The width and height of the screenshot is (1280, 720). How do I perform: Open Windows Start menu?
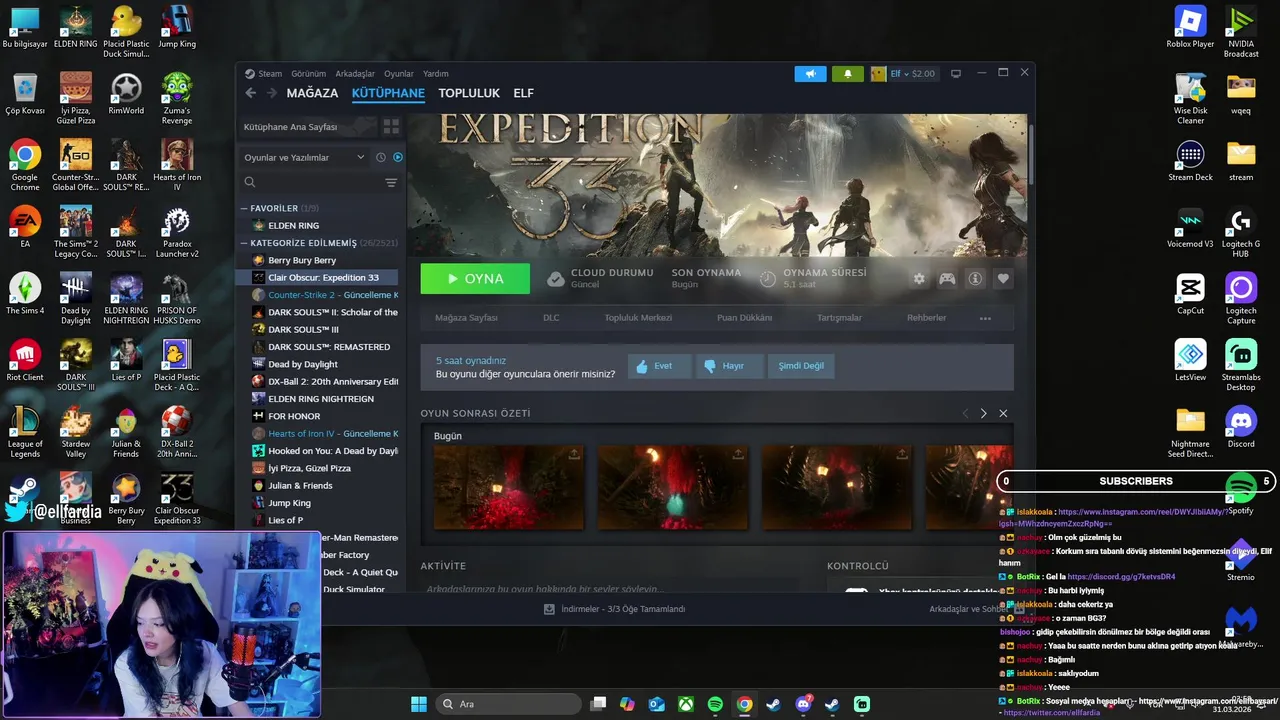(419, 704)
